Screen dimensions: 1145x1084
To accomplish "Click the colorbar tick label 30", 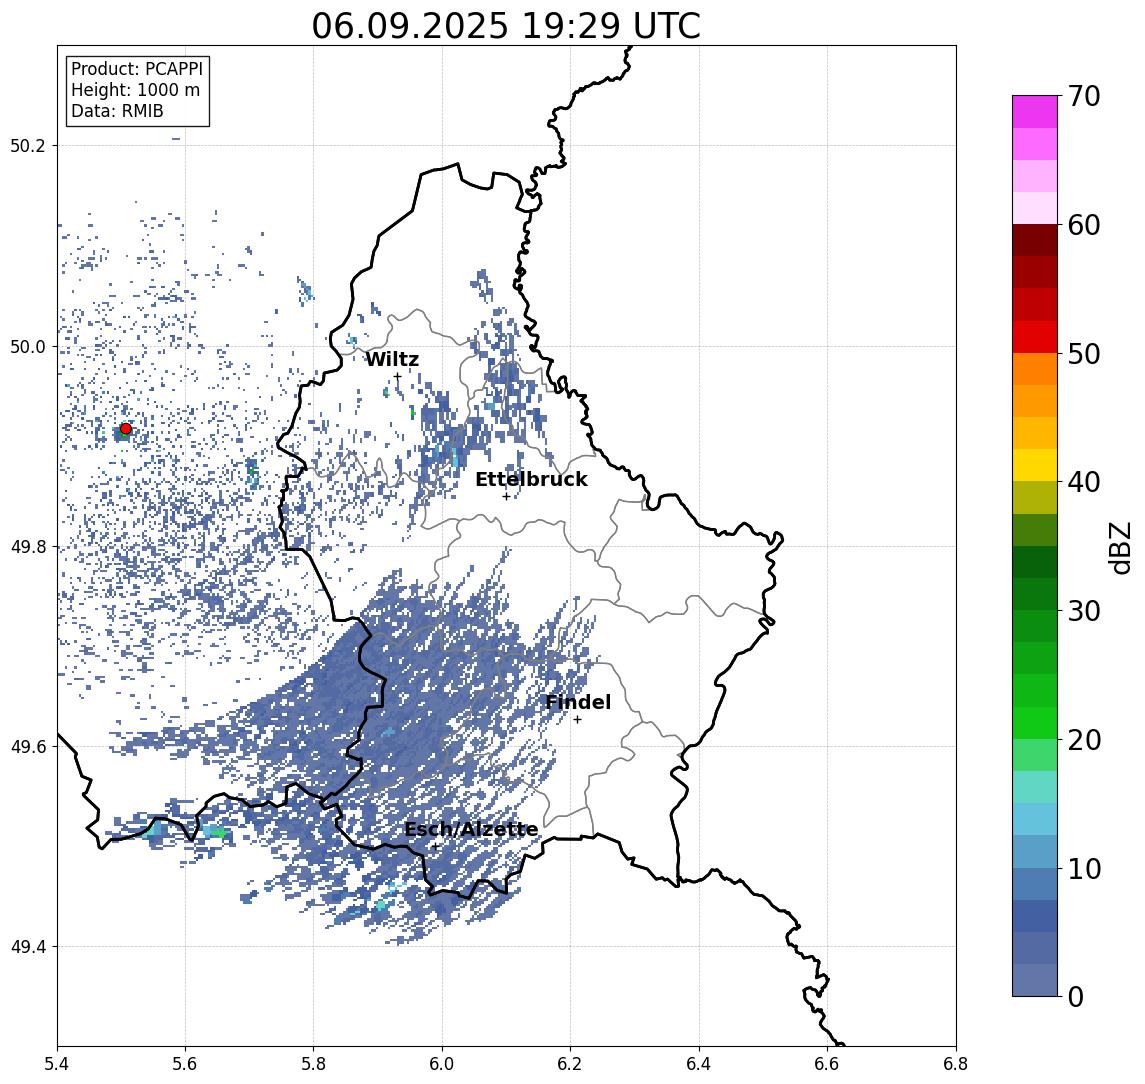I will point(1084,611).
